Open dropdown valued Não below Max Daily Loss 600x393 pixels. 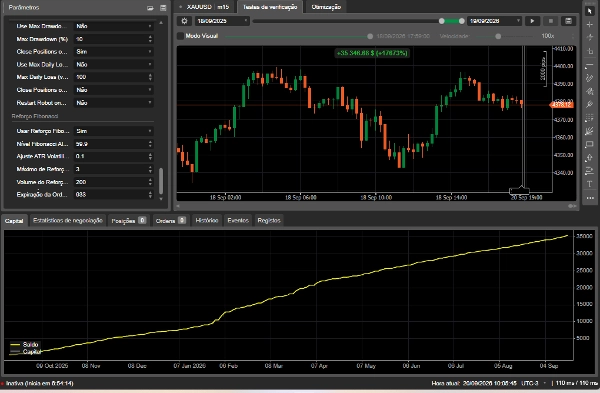click(x=114, y=90)
